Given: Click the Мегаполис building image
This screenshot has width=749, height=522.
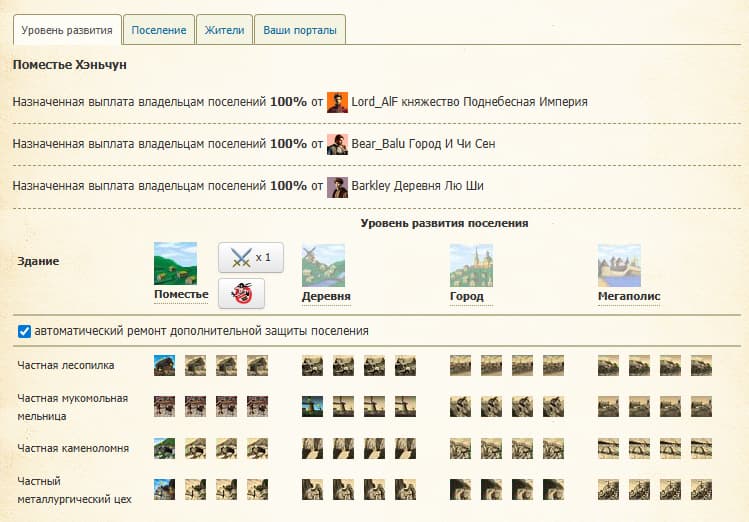Looking at the screenshot, I should (x=619, y=265).
